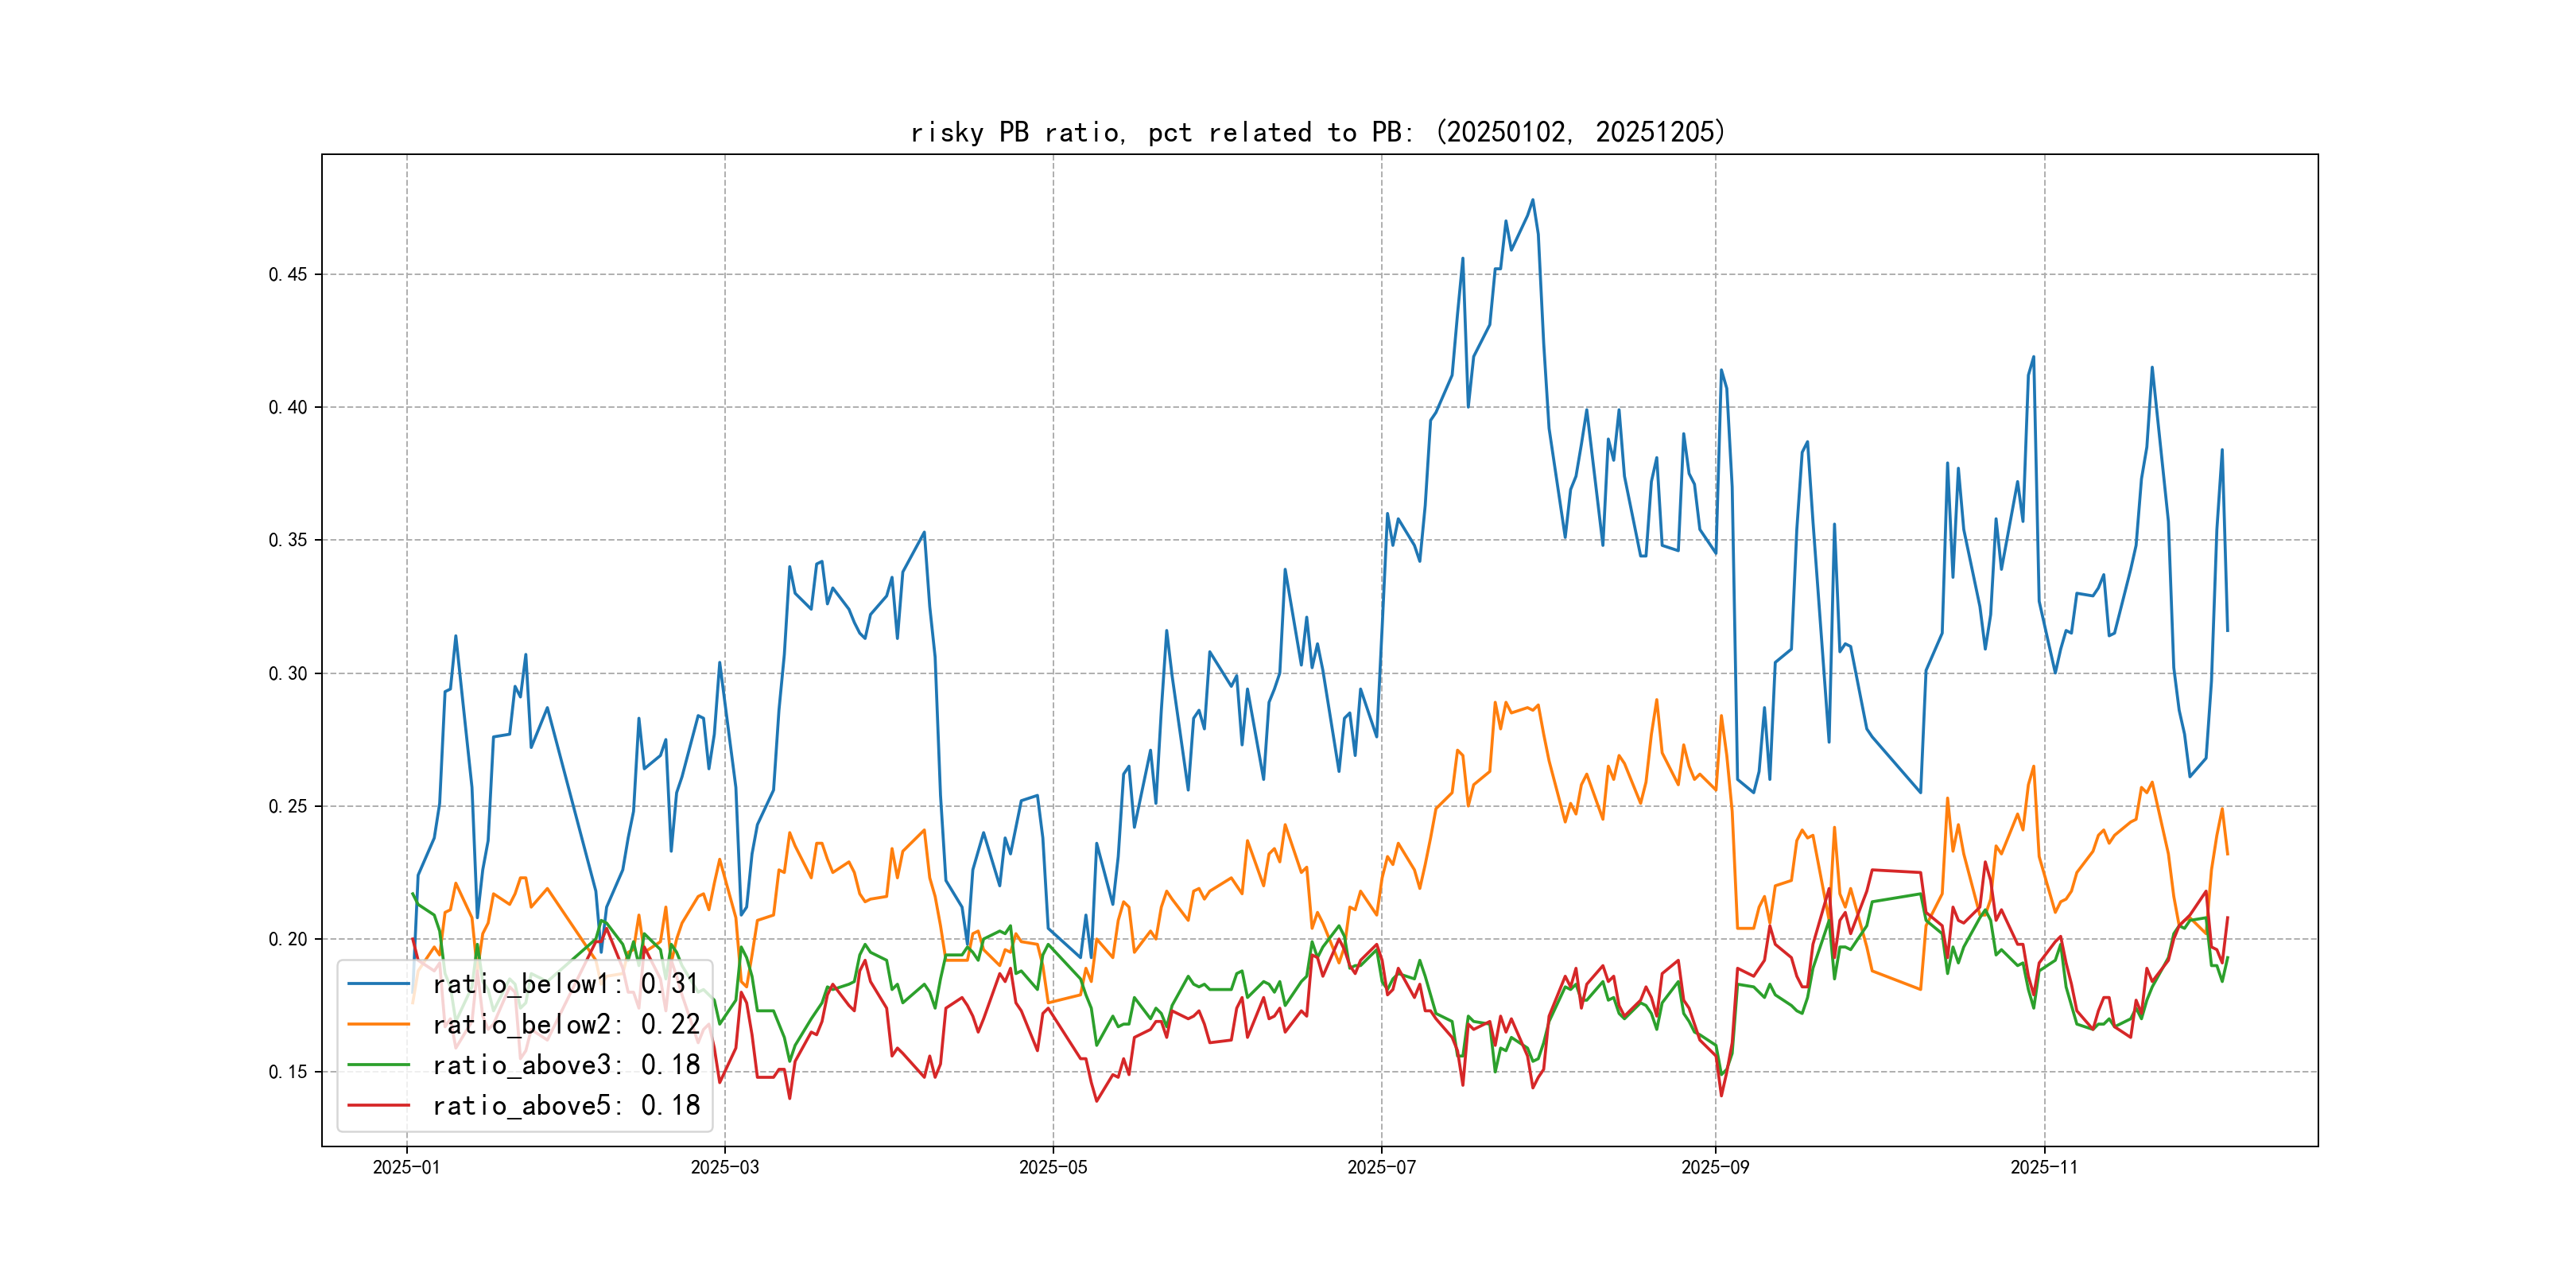Click the 2025-07 x-axis tick label
This screenshot has width=2576, height=1288.
[x=1381, y=1167]
